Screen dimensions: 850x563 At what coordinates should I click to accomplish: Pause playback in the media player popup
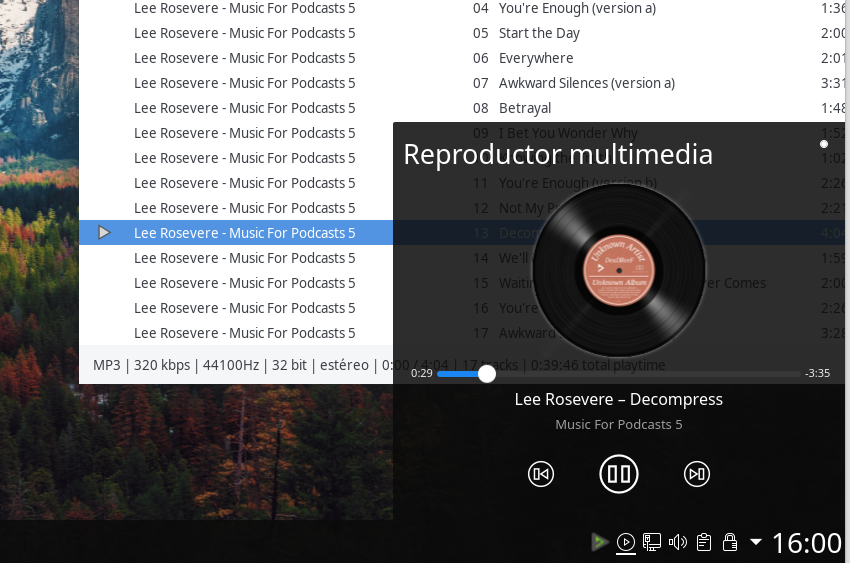(619, 474)
